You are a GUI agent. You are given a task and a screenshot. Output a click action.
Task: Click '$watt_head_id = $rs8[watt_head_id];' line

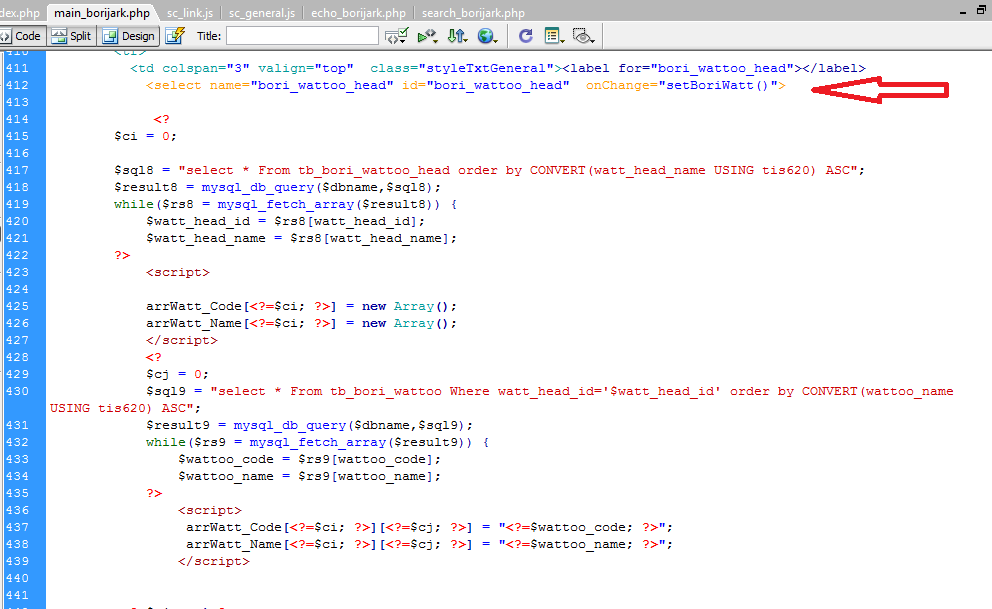(x=285, y=221)
